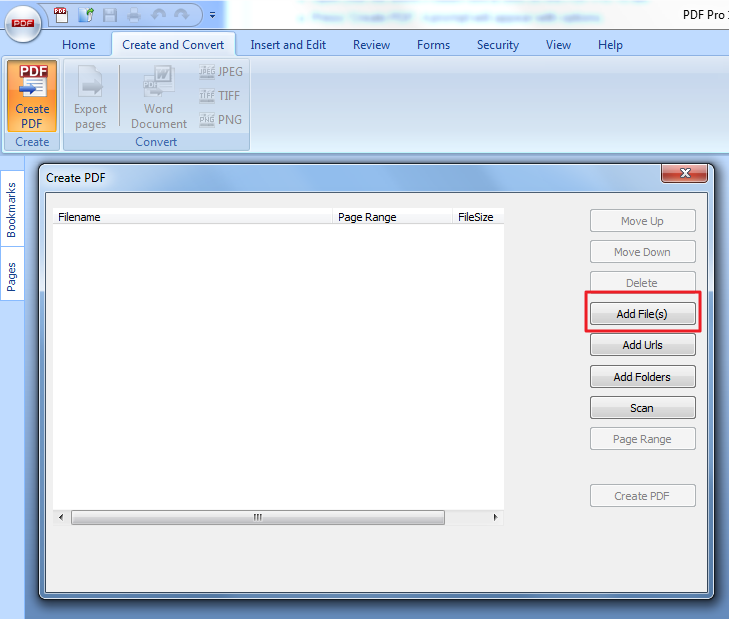This screenshot has height=619, width=729.
Task: Open the Insert and Edit tab
Action: tap(290, 45)
